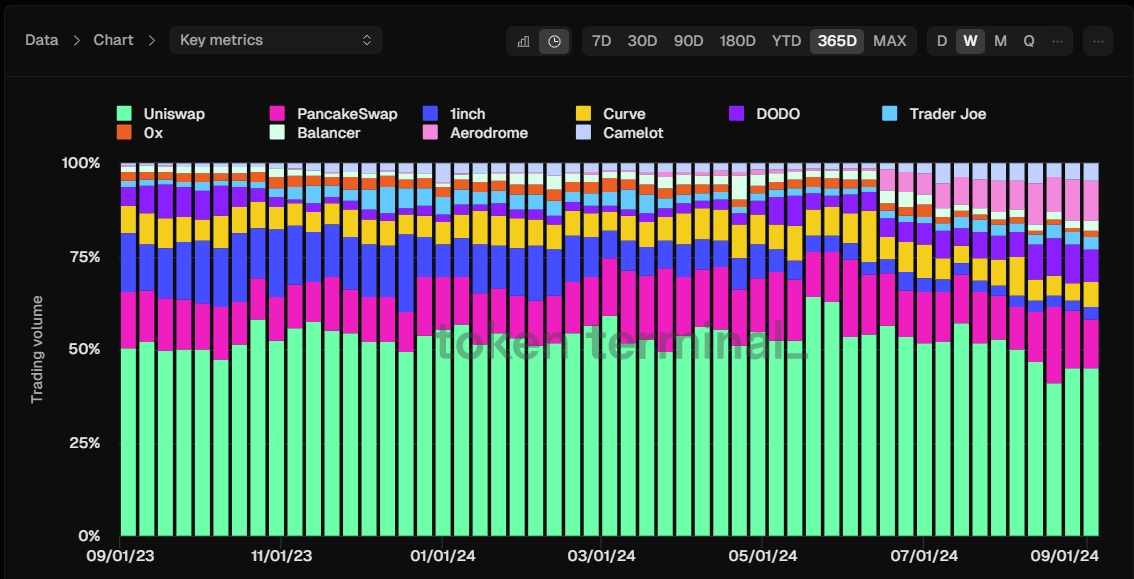
Task: Toggle Aerodrome series in legend
Action: tap(475, 132)
